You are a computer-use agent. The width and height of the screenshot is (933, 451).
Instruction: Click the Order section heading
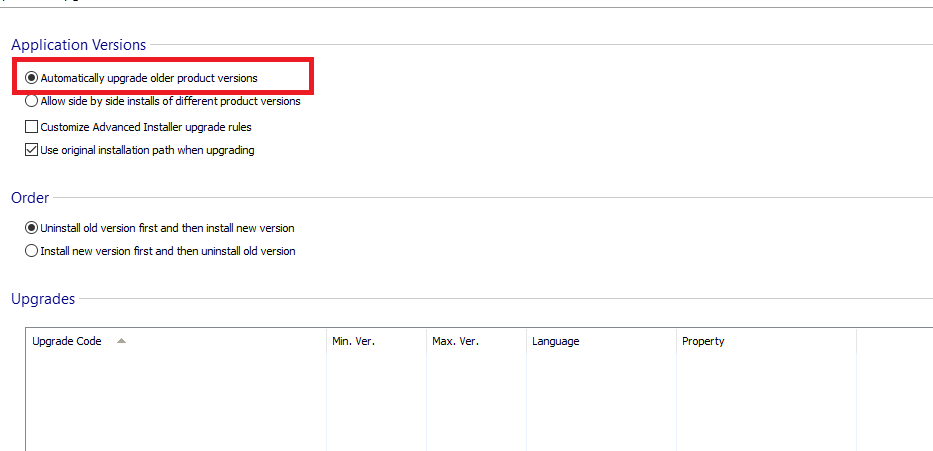point(30,198)
